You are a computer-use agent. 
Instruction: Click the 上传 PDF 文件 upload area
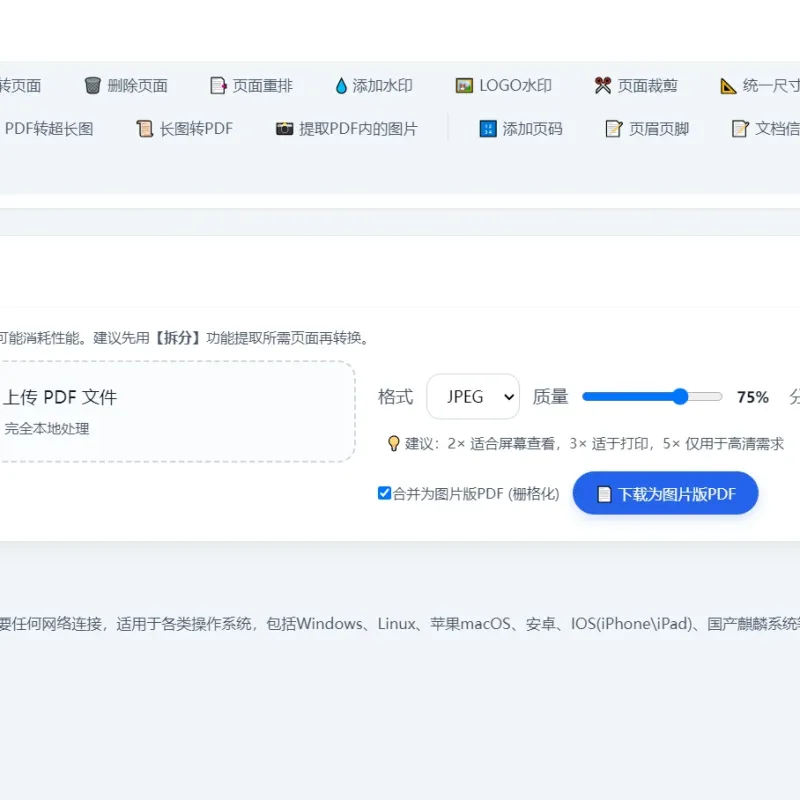click(x=177, y=411)
